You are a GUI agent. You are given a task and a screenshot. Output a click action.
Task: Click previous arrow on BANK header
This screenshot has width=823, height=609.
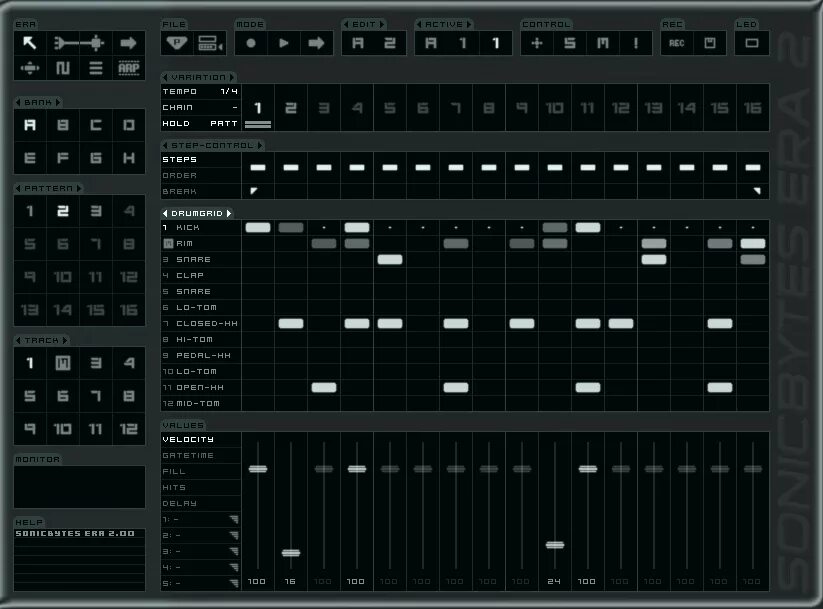(x=18, y=102)
